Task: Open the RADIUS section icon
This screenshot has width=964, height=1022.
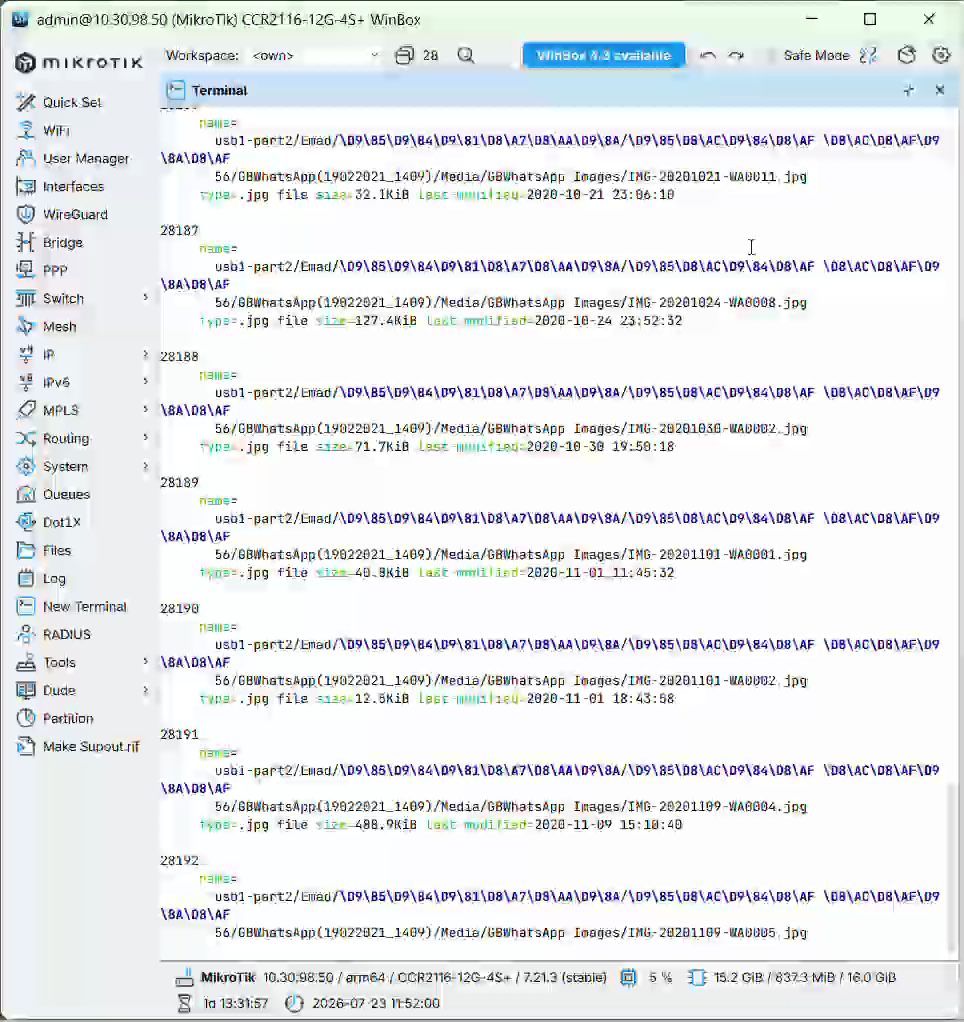Action: click(25, 634)
